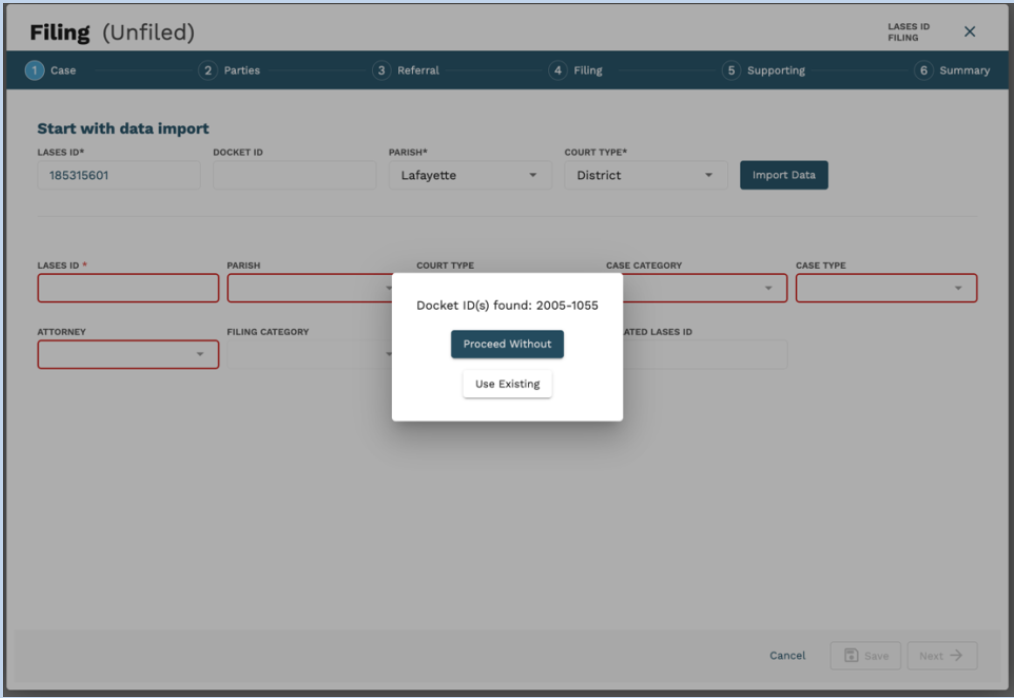1014x698 pixels.
Task: Click the Save disk icon
Action: coord(851,656)
